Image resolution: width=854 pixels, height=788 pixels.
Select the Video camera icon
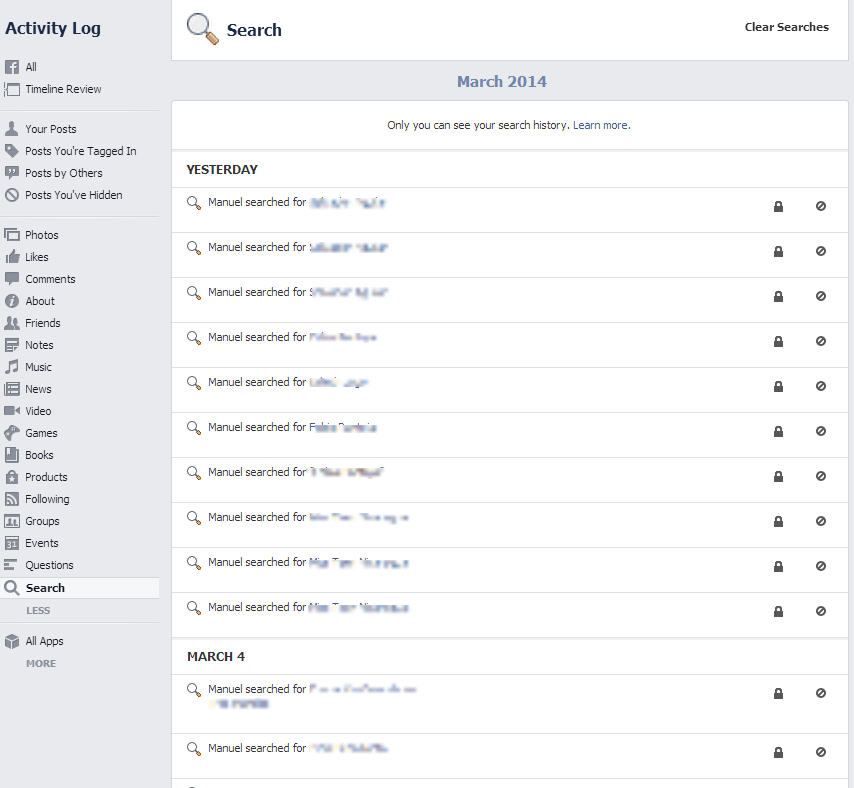point(12,411)
